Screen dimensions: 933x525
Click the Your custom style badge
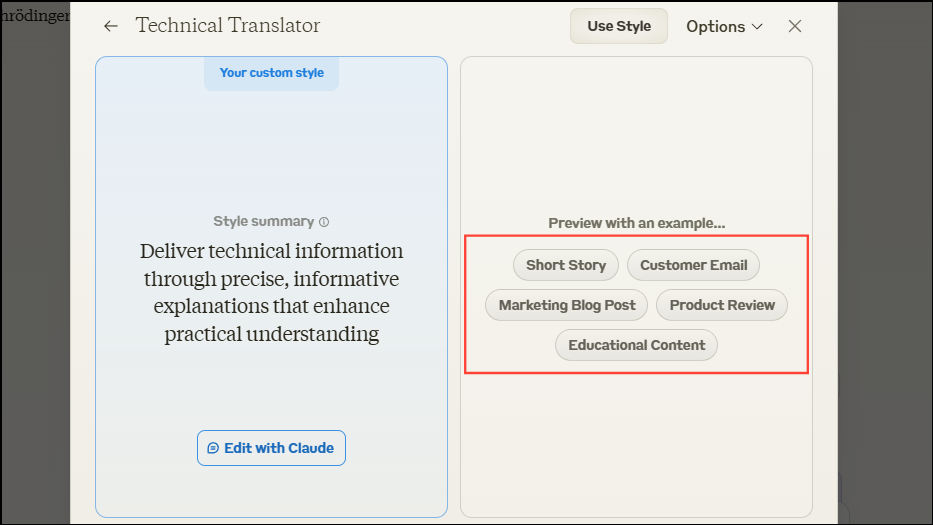(x=271, y=73)
